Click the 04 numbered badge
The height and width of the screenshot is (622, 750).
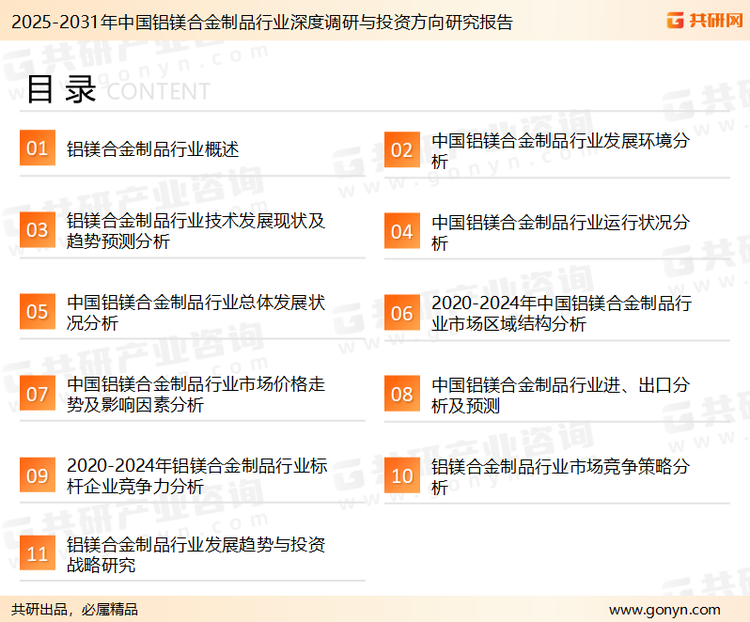[402, 231]
